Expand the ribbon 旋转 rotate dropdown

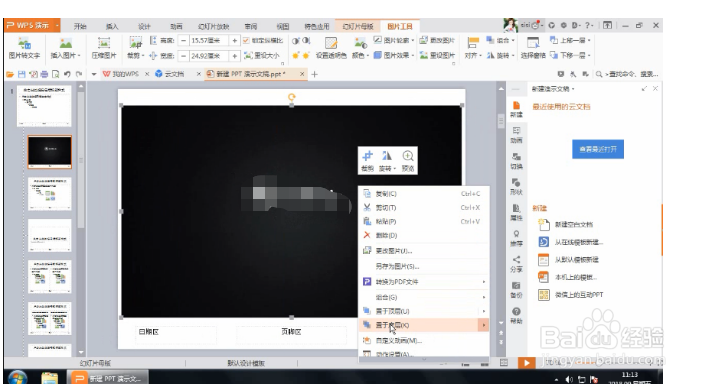513,56
